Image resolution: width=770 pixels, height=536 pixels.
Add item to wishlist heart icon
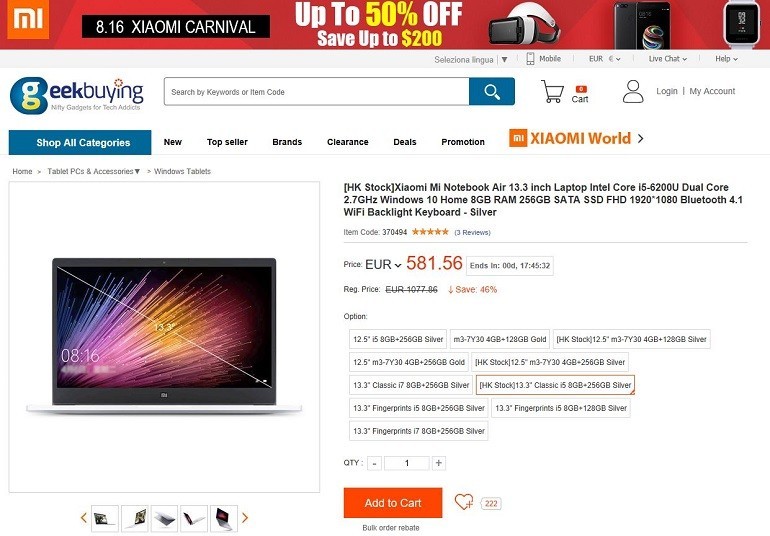click(x=464, y=502)
